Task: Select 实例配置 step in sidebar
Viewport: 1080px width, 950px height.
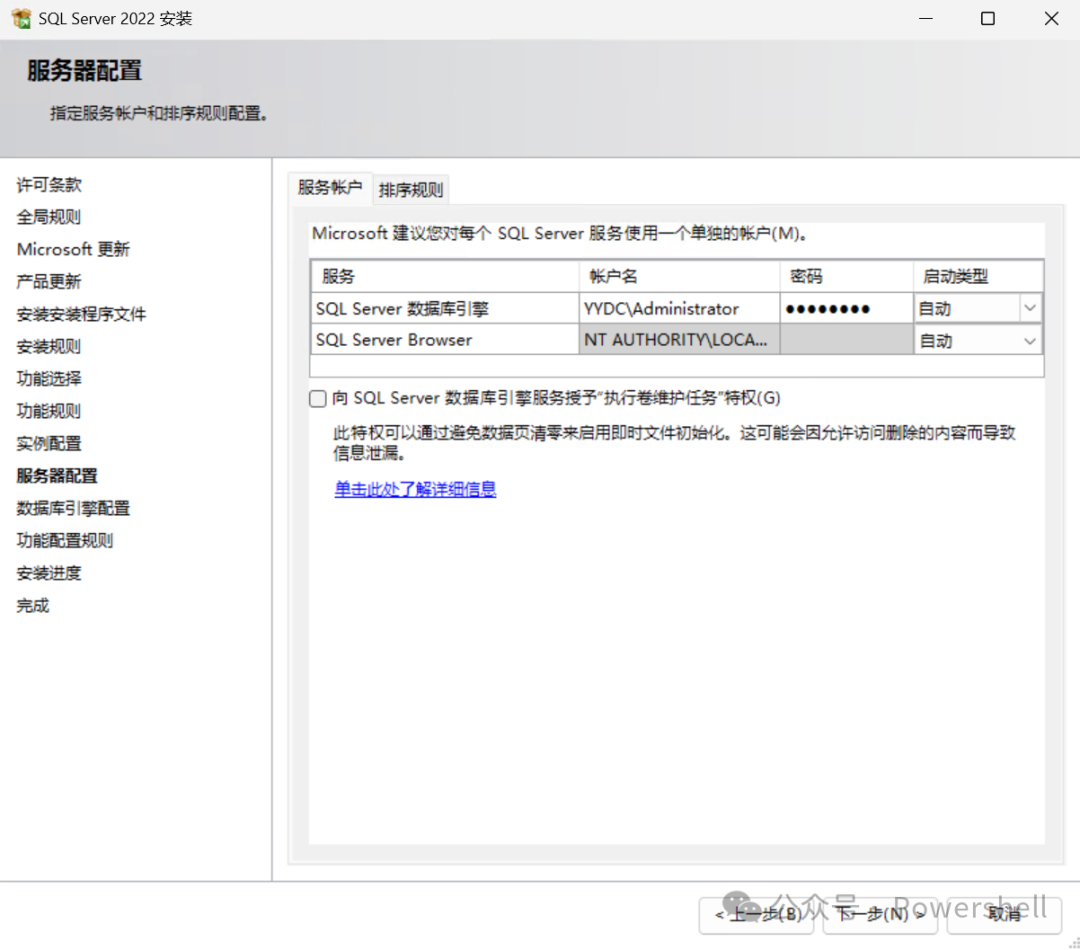Action: click(49, 443)
